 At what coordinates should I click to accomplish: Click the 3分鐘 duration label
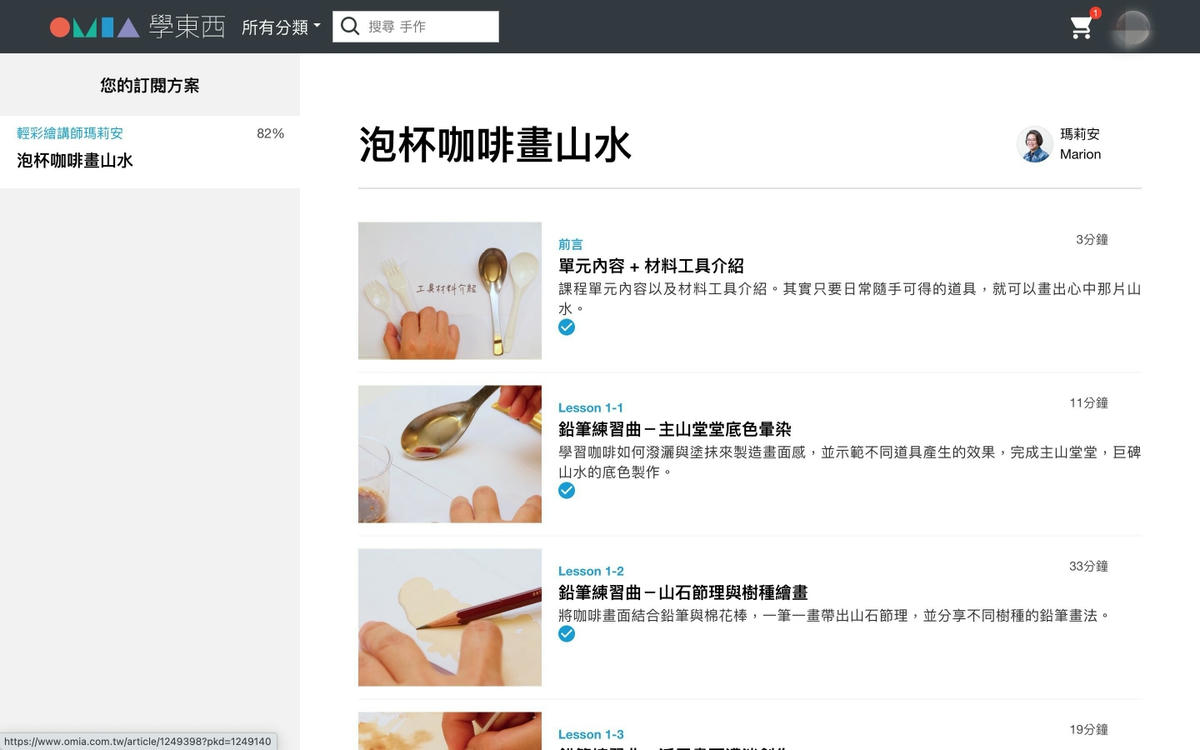[1092, 240]
